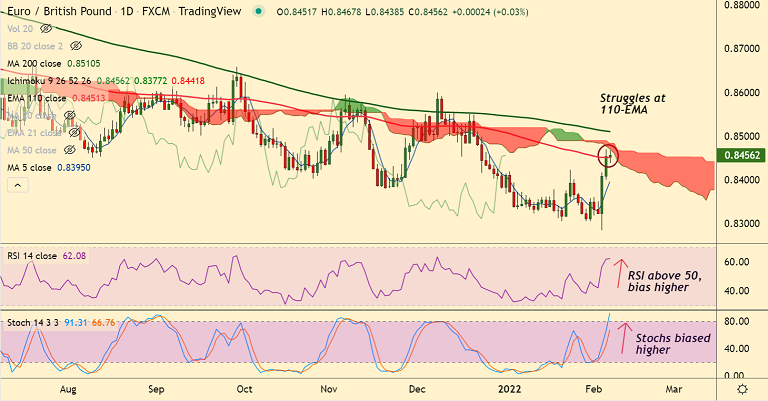Click the 0.83000 price axis label
Screen dimensions: 768x401
pyautogui.click(x=742, y=223)
